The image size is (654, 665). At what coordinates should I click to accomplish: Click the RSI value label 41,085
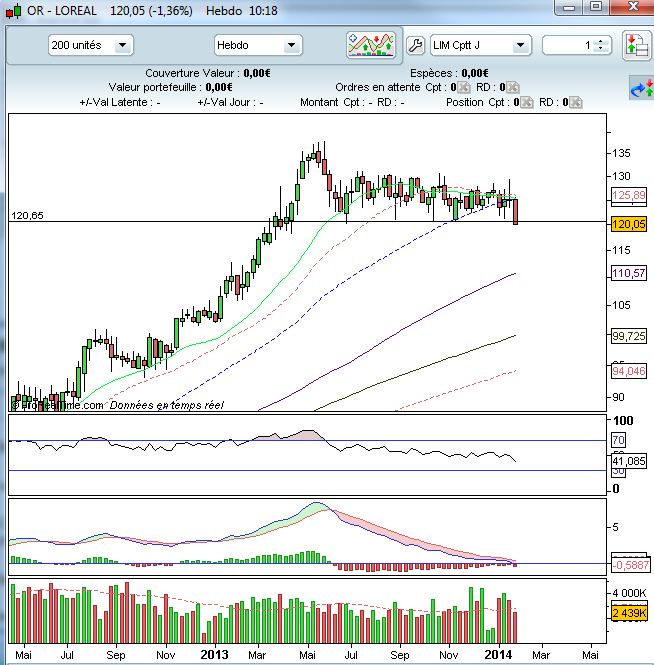(629, 461)
